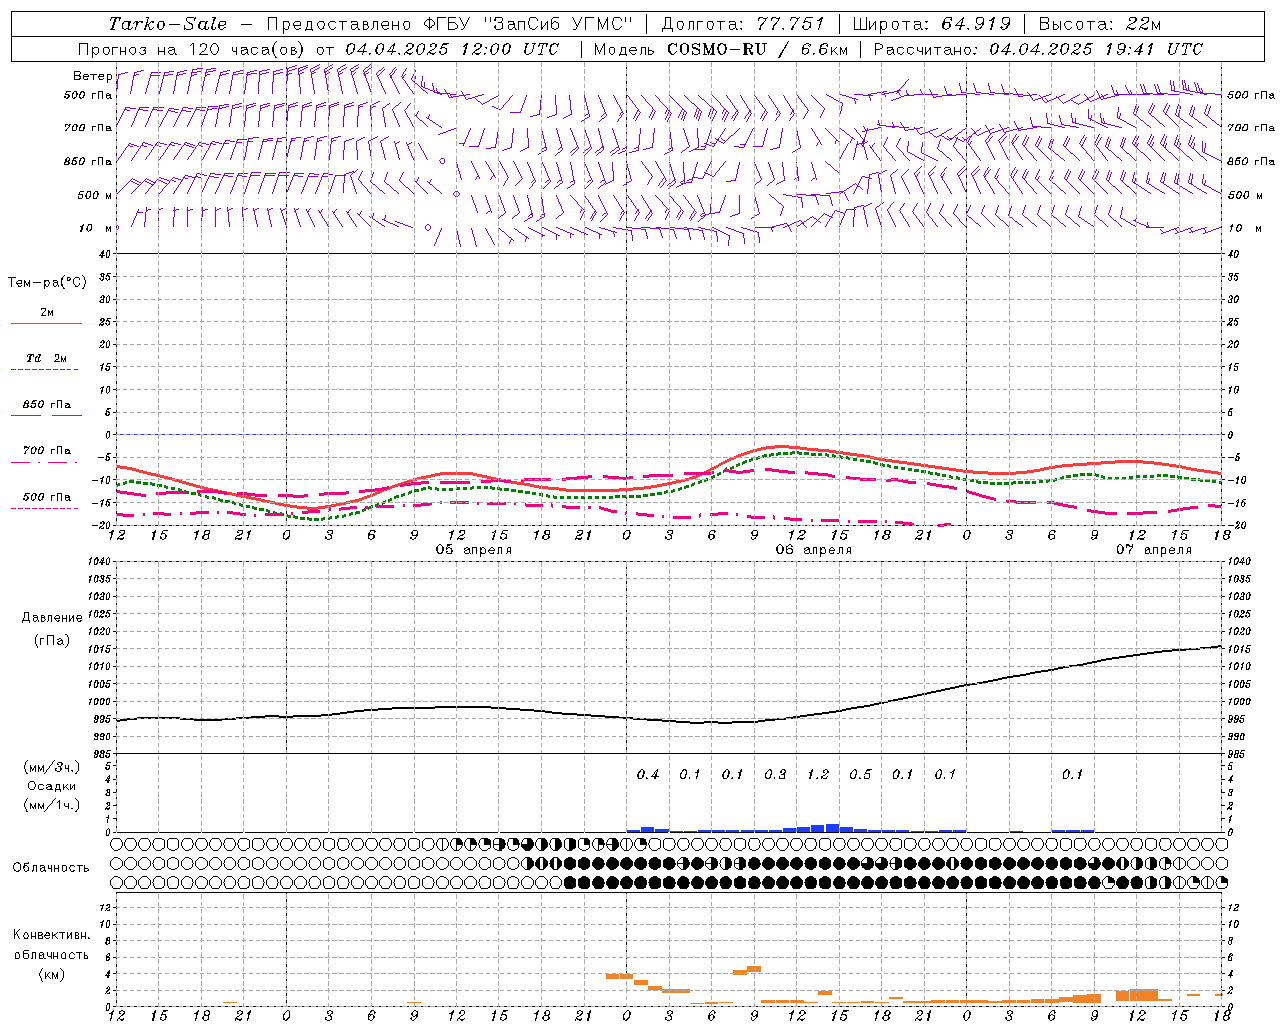Click the Осадки precipitation panel label
The image size is (1280, 1024).
click(x=51, y=786)
